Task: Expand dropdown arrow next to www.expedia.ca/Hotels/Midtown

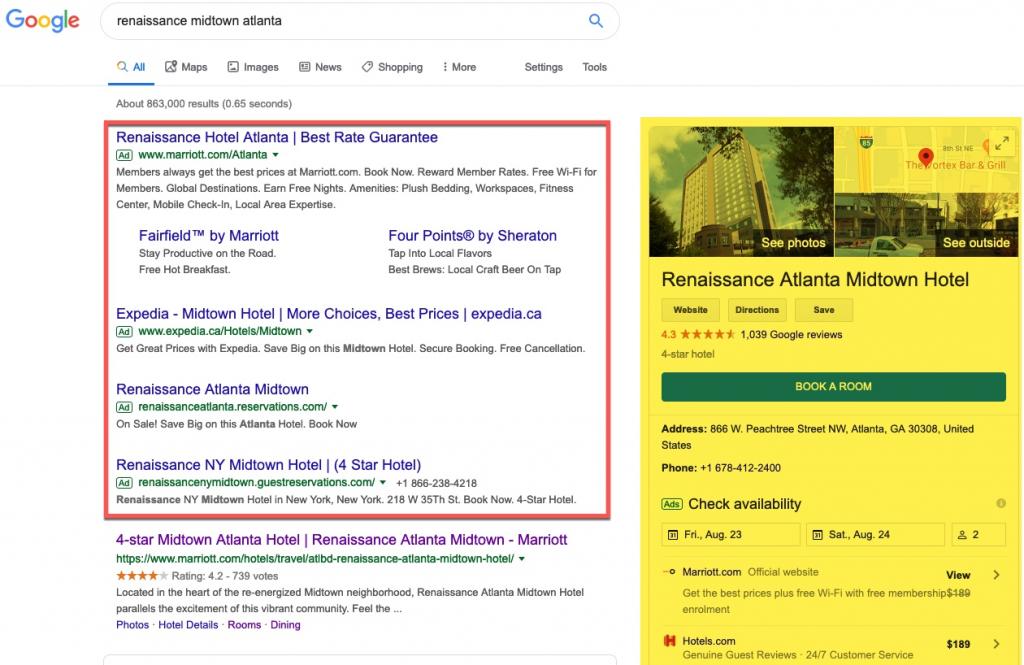Action: (x=310, y=331)
